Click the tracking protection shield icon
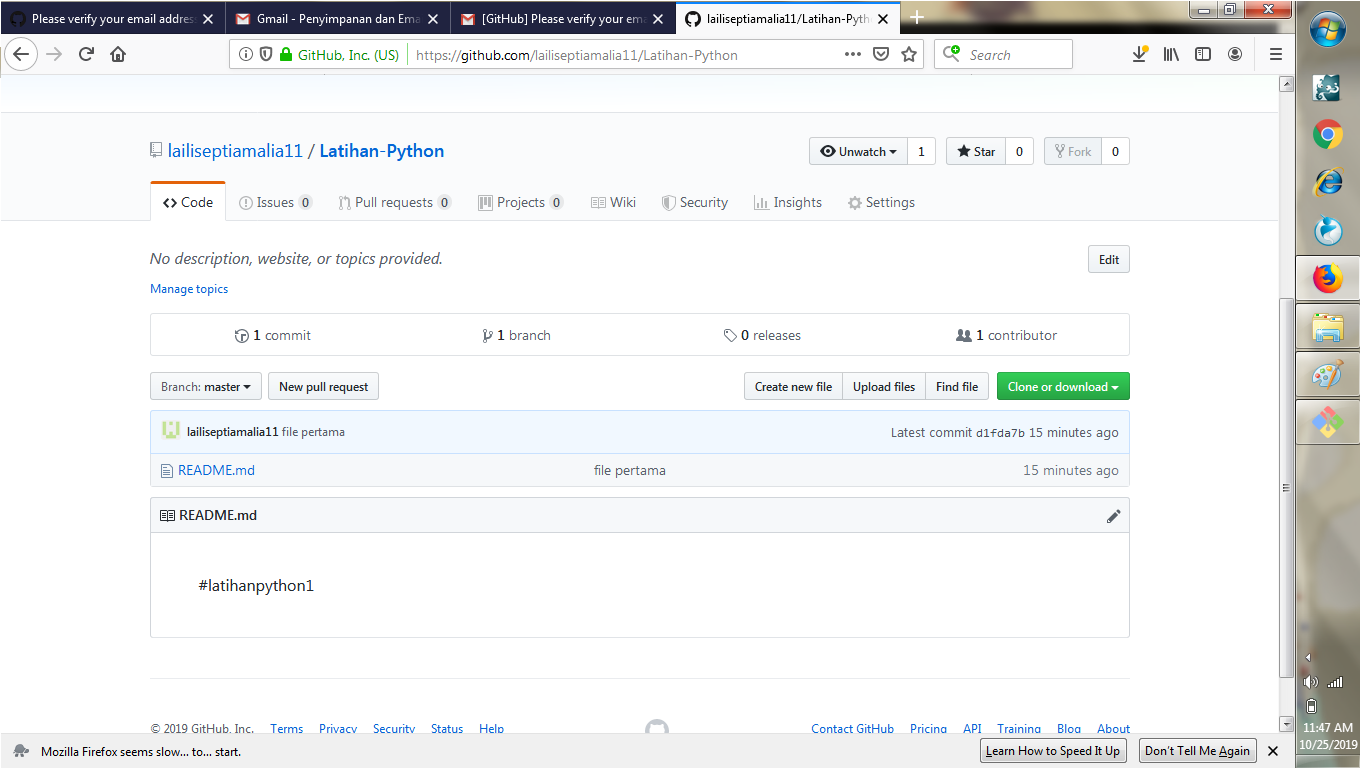 (x=266, y=54)
